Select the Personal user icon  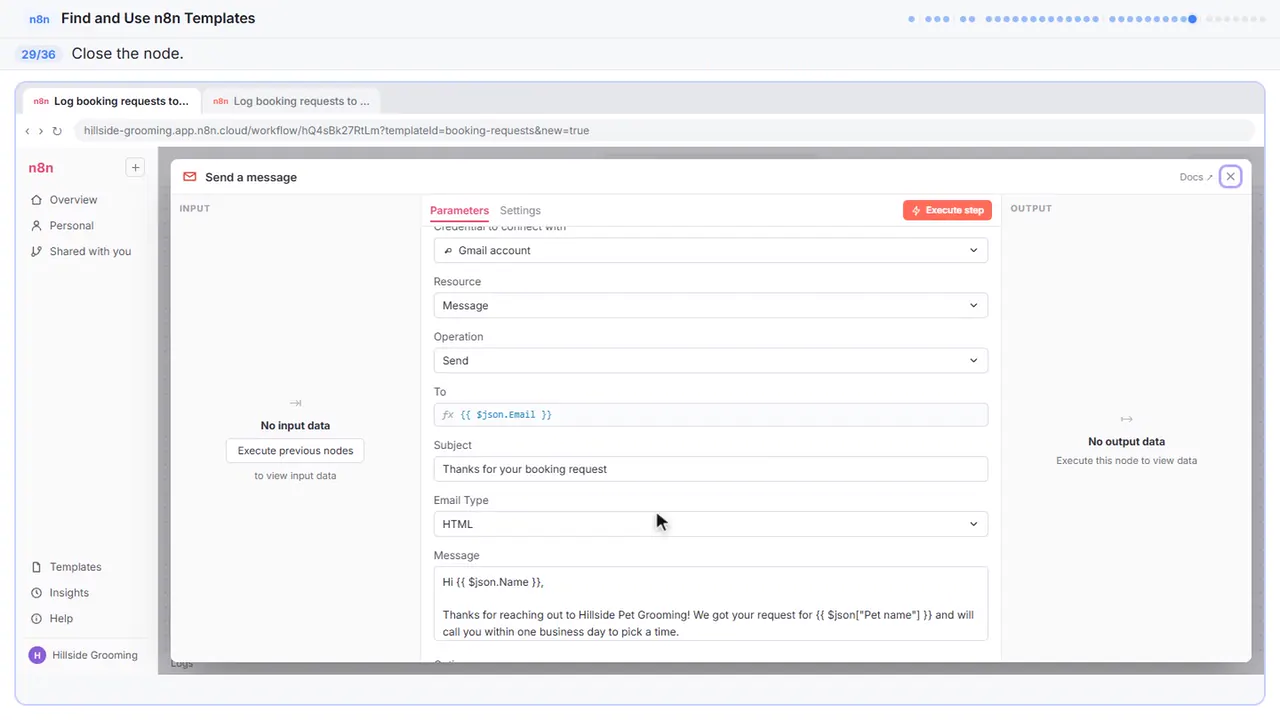[37, 225]
